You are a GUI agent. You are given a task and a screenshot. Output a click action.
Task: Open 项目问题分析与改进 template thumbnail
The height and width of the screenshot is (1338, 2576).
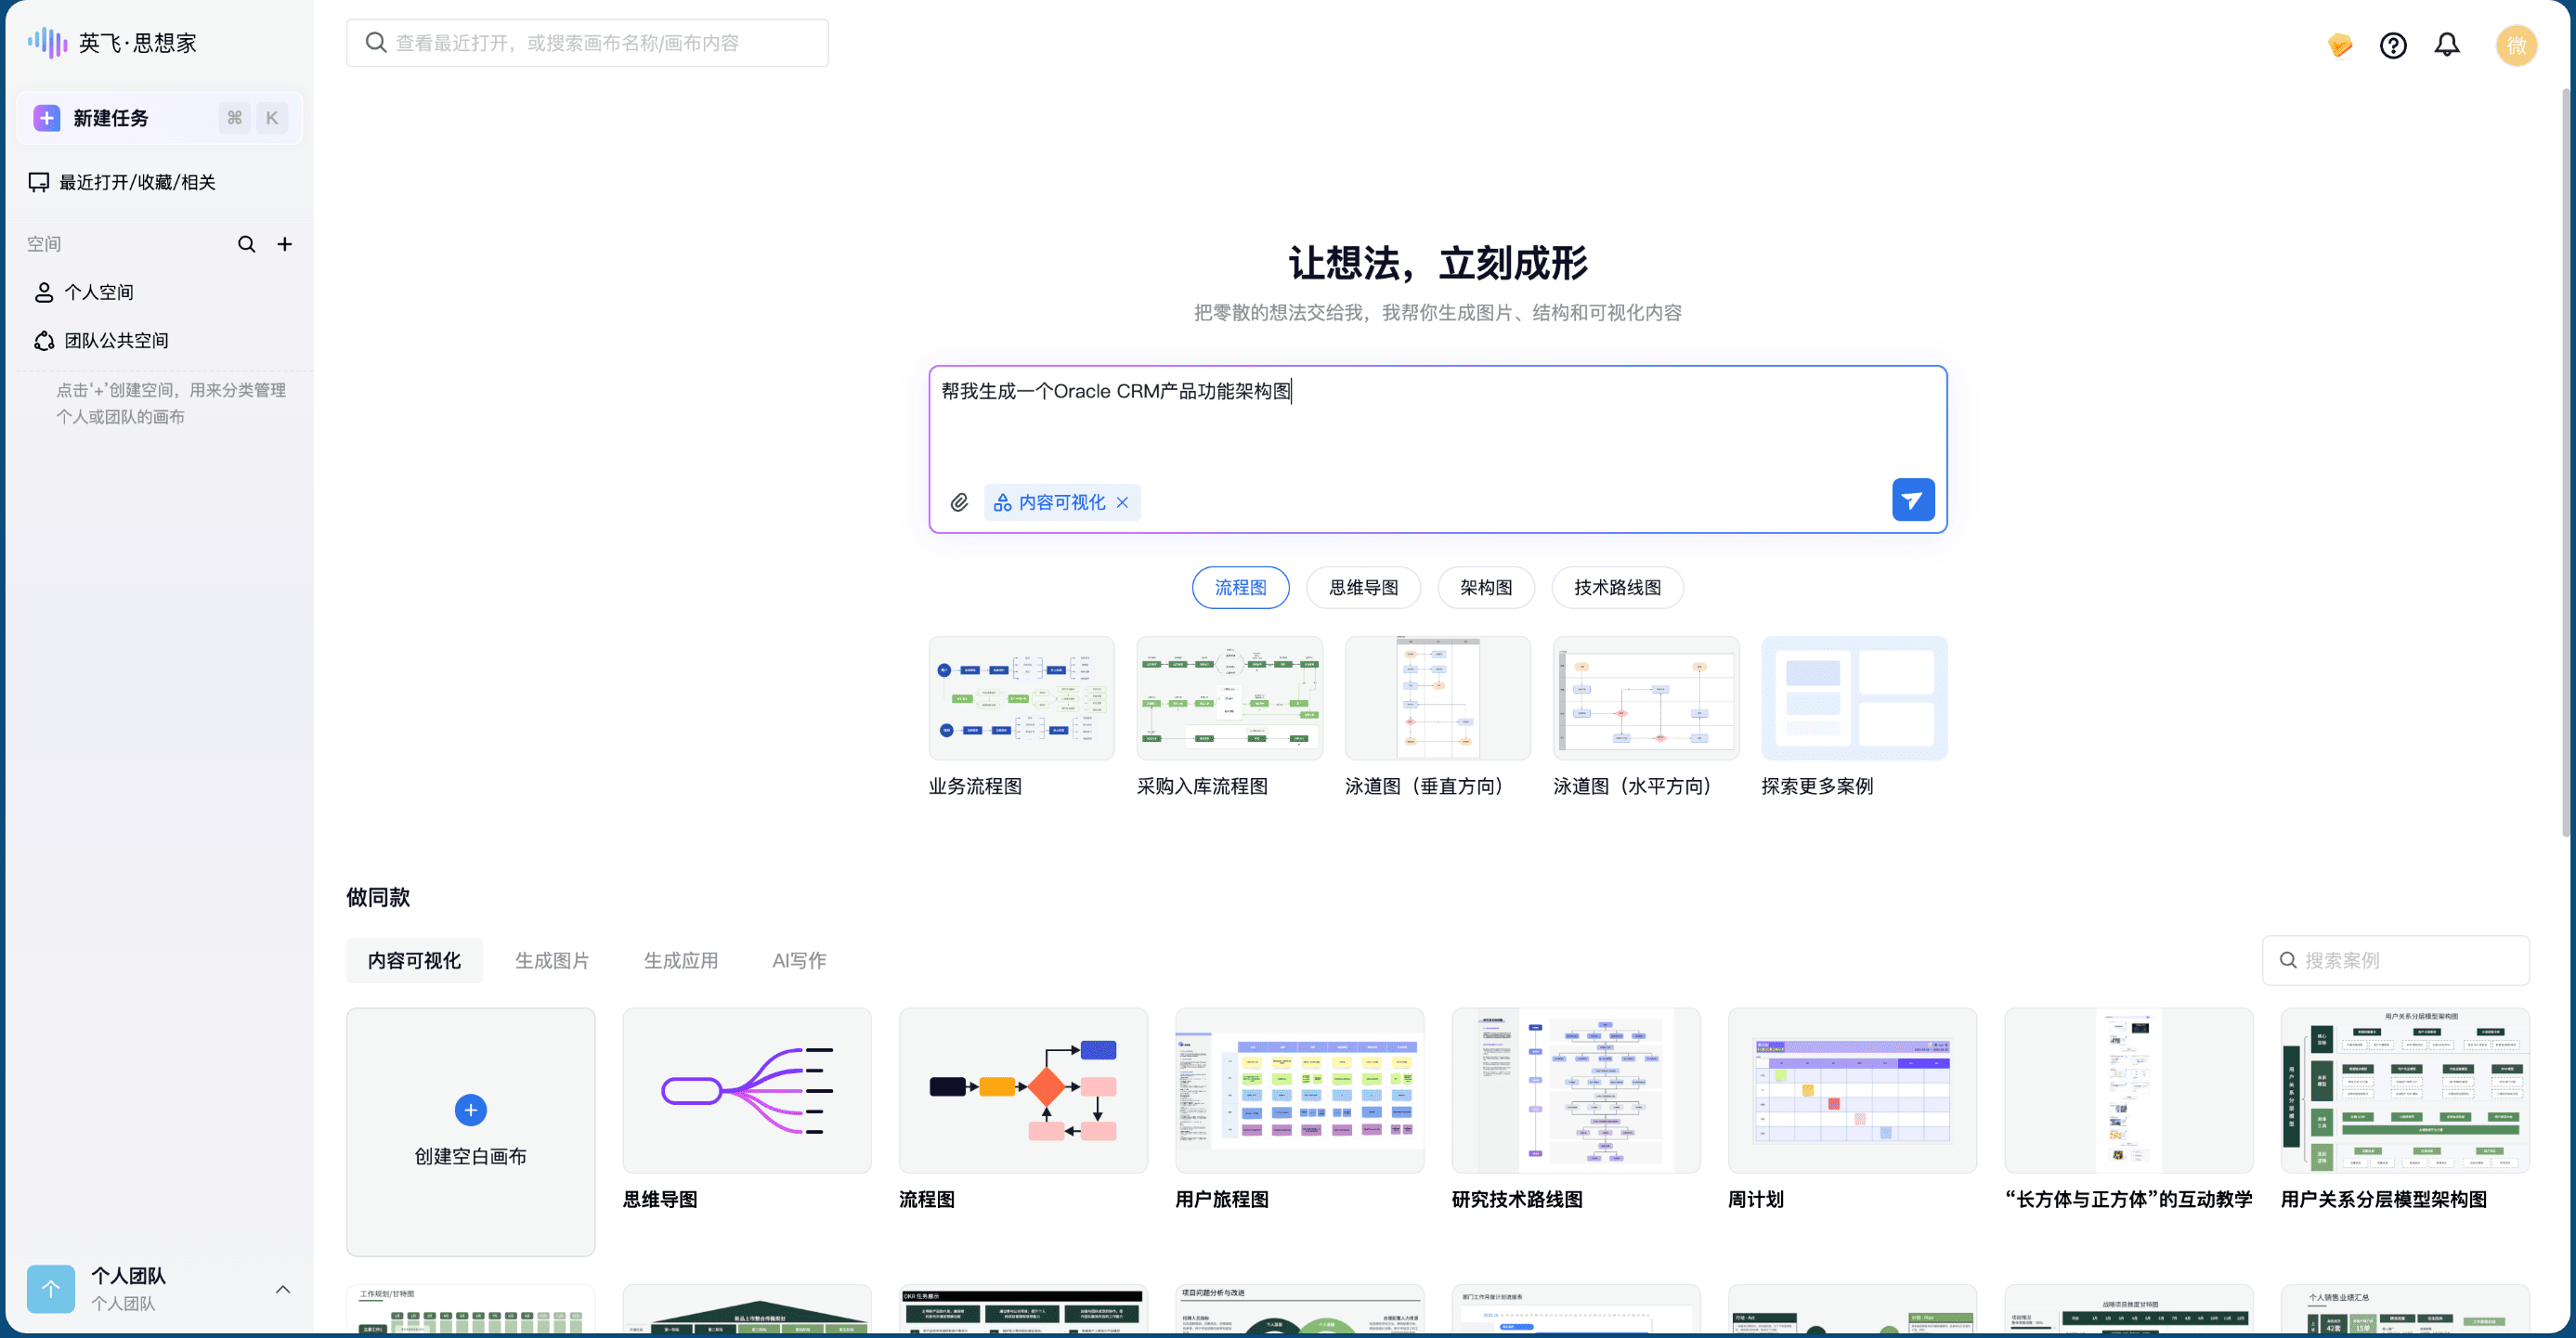coord(1299,1310)
